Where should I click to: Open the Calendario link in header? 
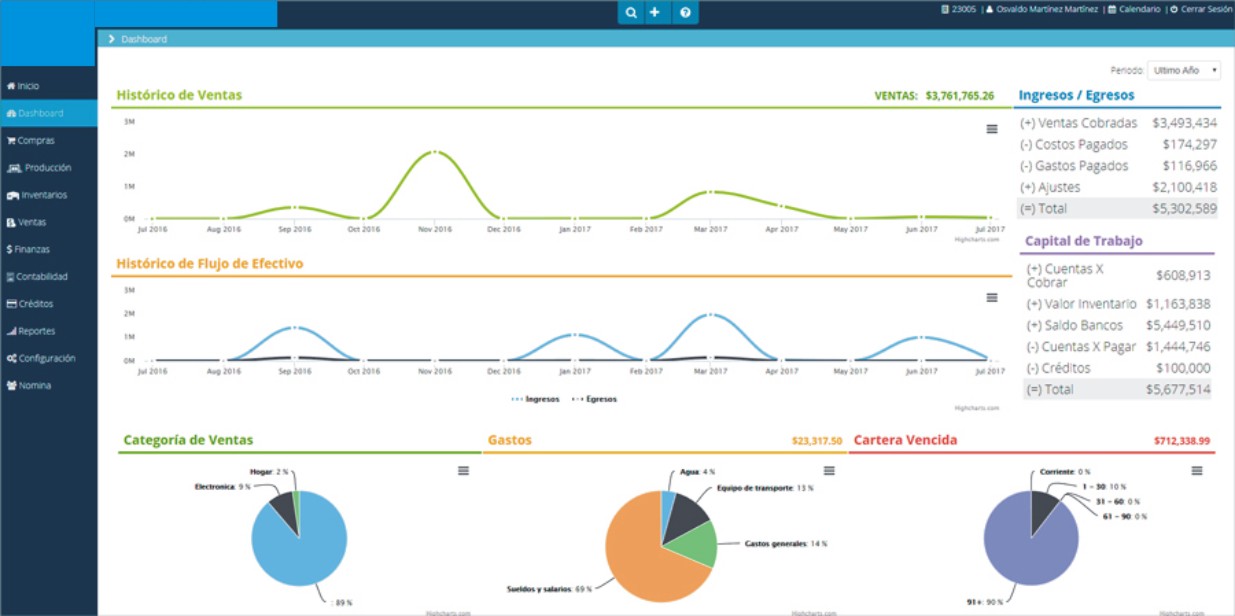[1134, 9]
